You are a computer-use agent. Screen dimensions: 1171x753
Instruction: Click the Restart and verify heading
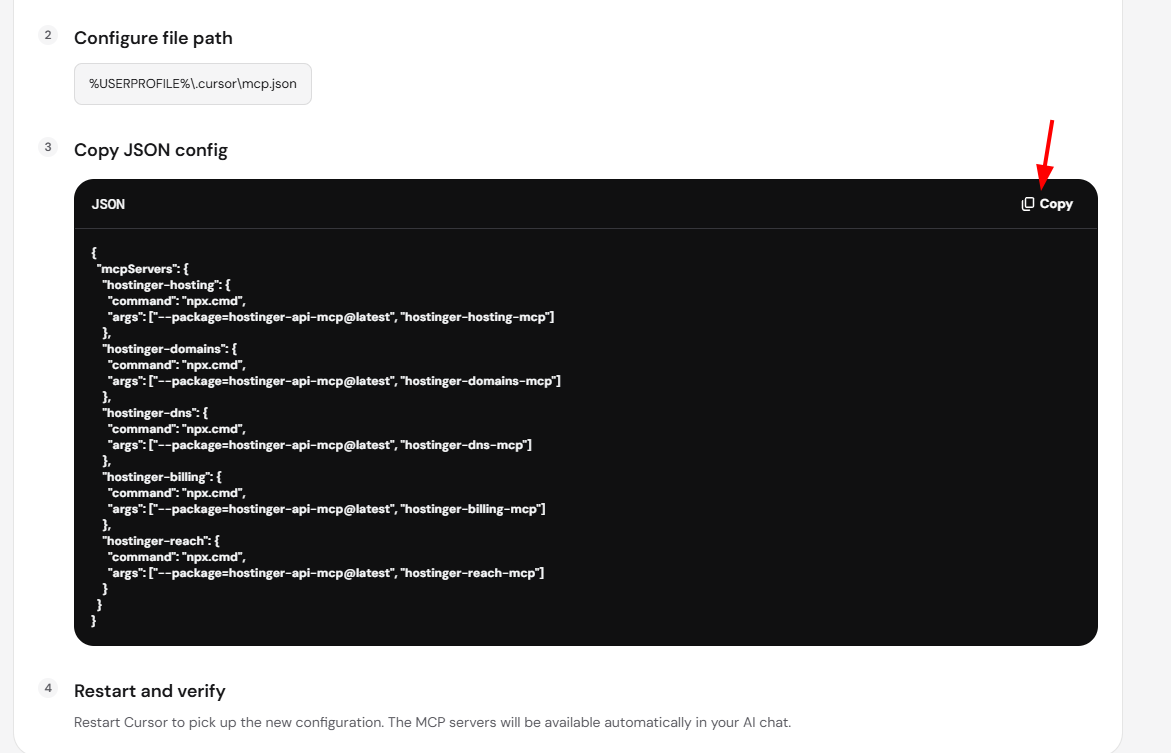click(x=149, y=691)
